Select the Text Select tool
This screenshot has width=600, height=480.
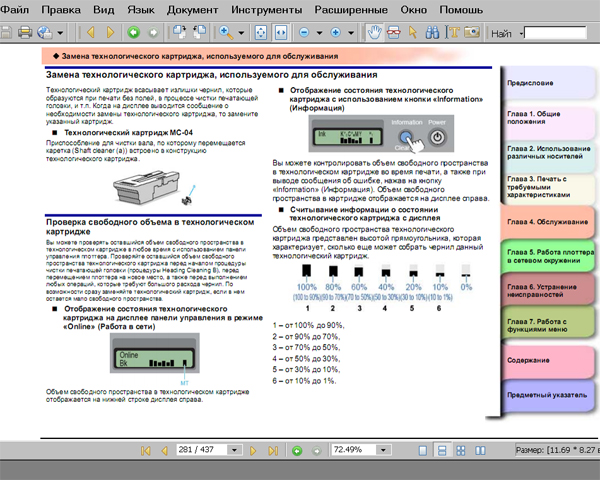452,33
